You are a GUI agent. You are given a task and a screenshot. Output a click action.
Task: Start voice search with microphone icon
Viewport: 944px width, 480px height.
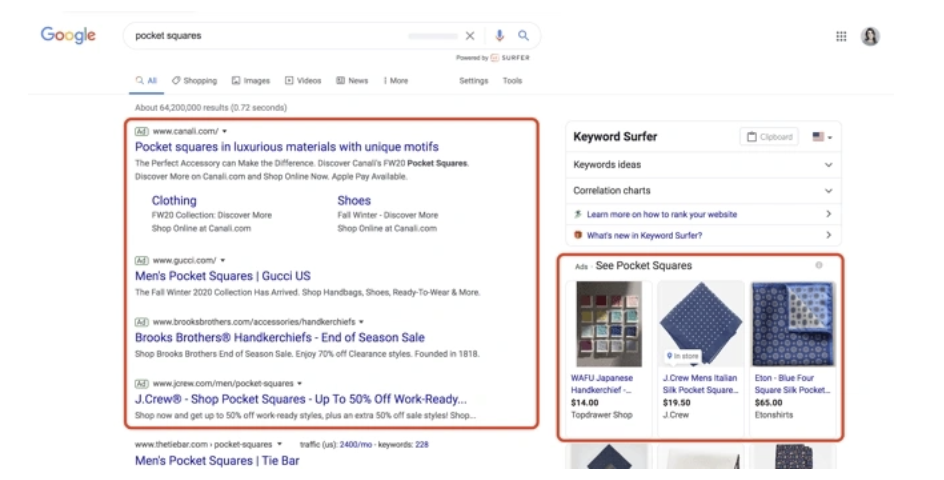[x=499, y=36]
